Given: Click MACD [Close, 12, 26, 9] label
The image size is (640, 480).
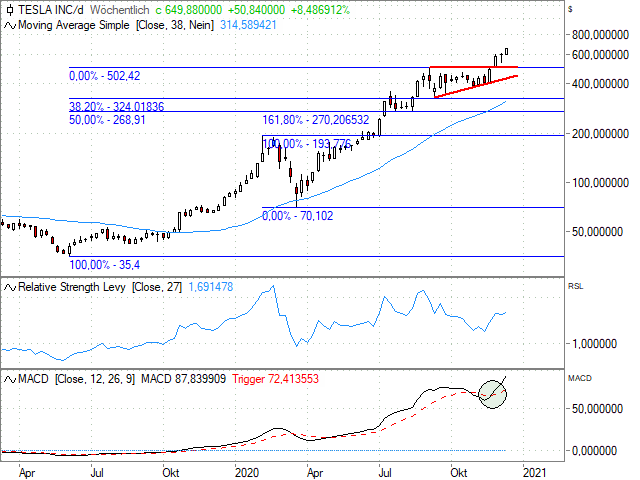Looking at the screenshot, I should 77,379.
